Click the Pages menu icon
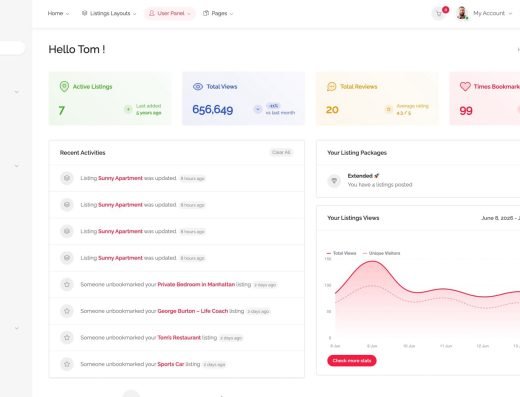The image size is (520, 397). [x=206, y=13]
